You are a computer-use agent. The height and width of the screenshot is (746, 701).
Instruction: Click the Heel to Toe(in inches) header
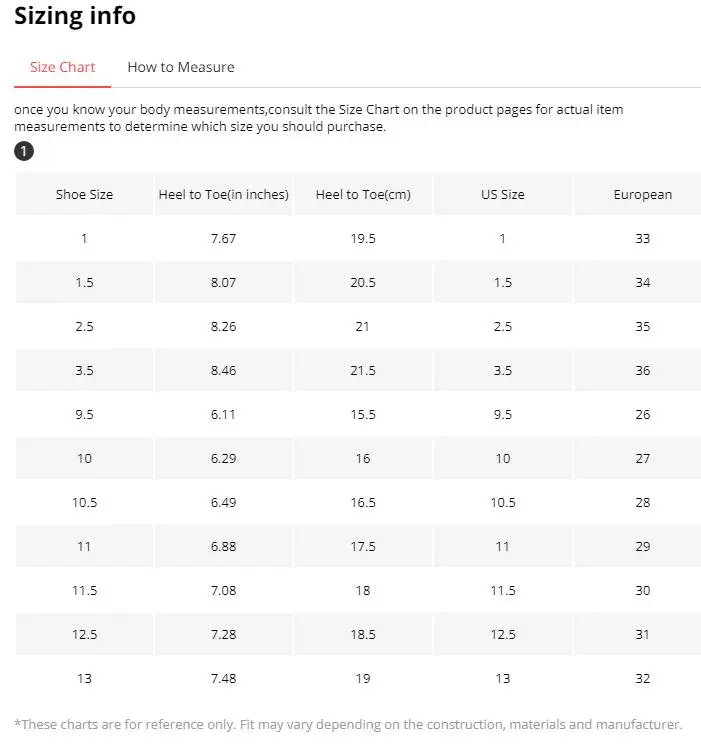[x=224, y=194]
